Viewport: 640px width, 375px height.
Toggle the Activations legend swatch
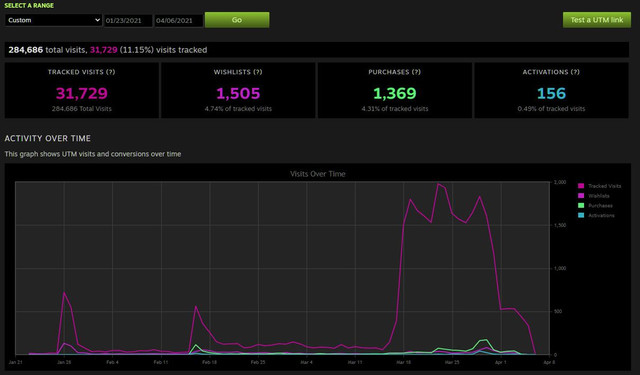(x=581, y=215)
